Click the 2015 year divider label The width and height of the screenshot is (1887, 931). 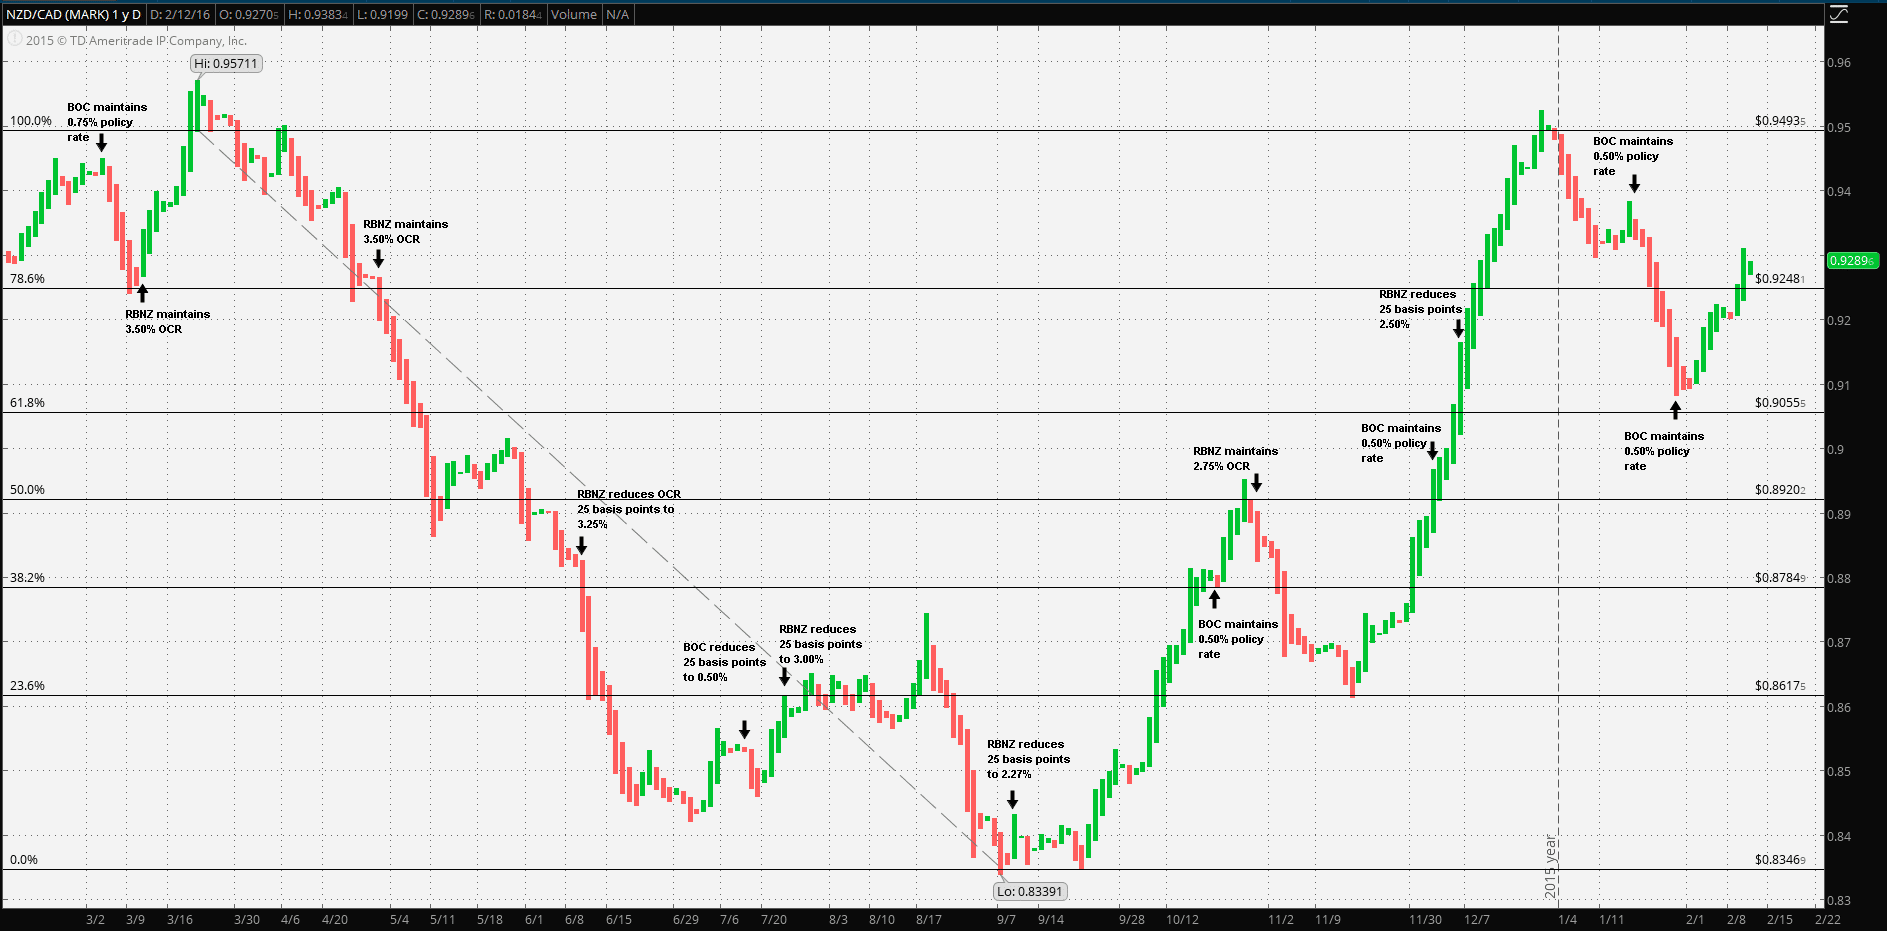click(x=1550, y=866)
